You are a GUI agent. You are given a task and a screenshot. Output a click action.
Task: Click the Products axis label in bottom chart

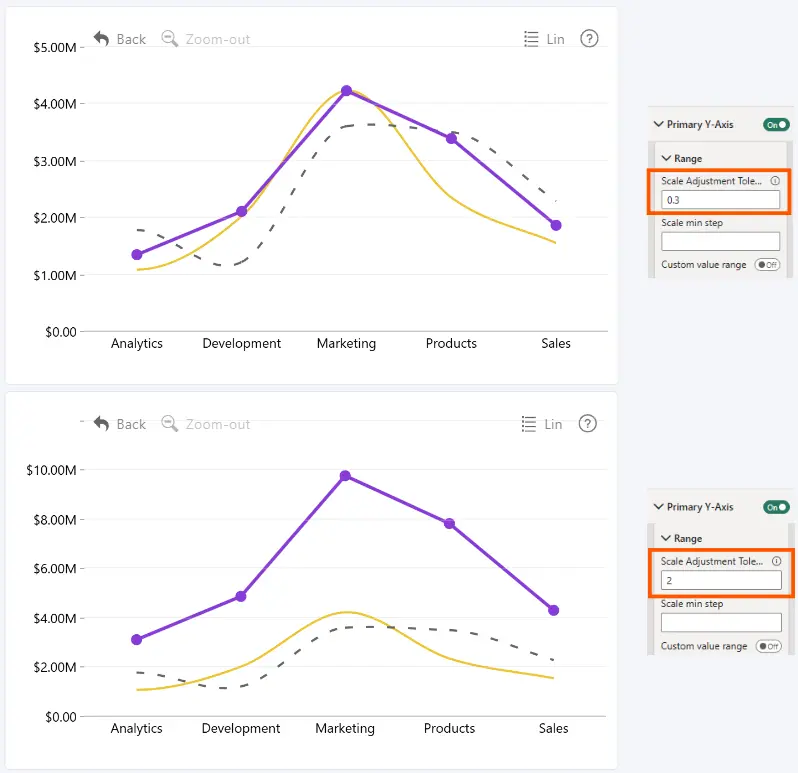point(449,728)
